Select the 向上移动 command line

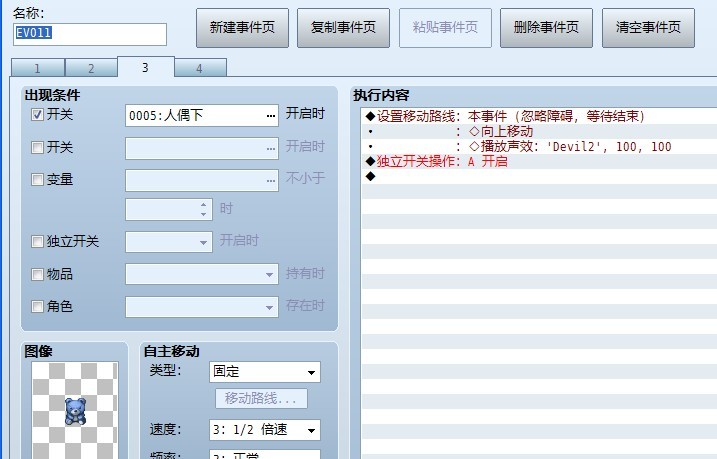(539, 132)
